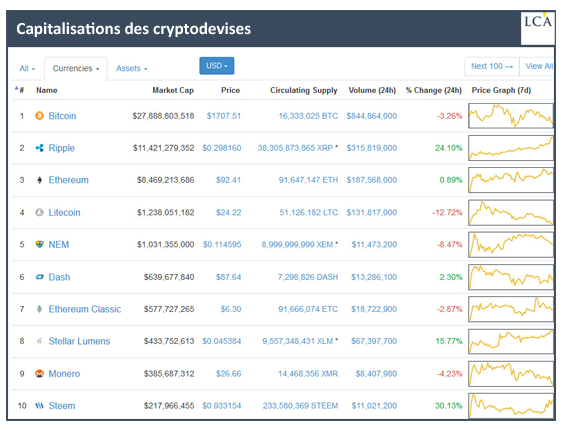
Task: Click the View All button
Action: click(x=538, y=66)
